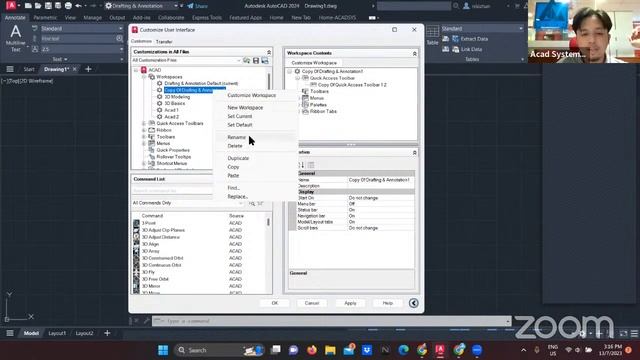Expand the Shortcut Menus tree node

[x=144, y=163]
